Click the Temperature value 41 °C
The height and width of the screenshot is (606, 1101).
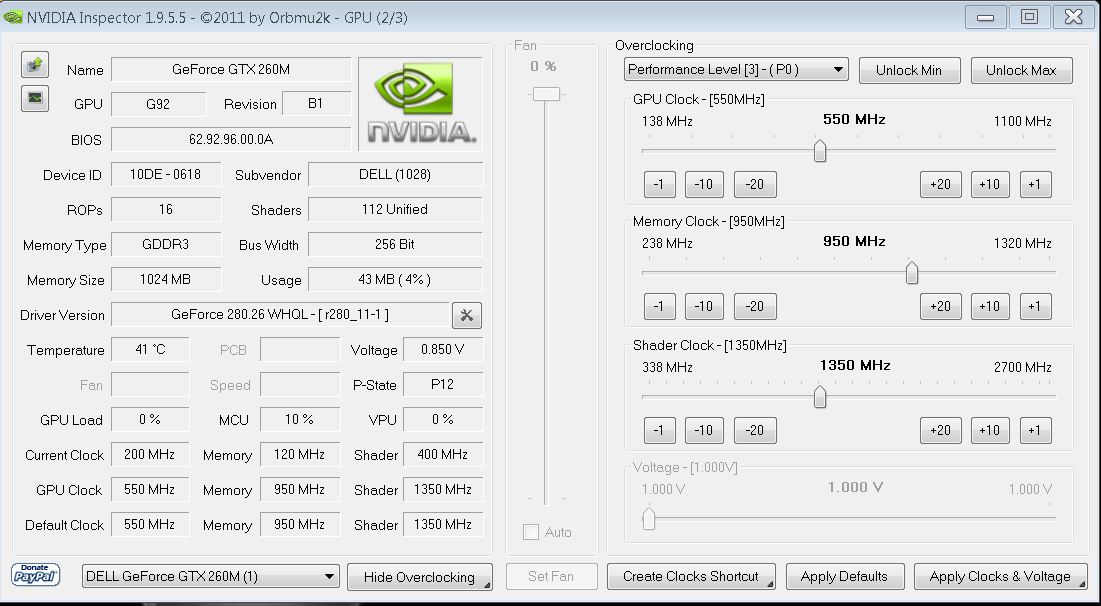coord(150,350)
